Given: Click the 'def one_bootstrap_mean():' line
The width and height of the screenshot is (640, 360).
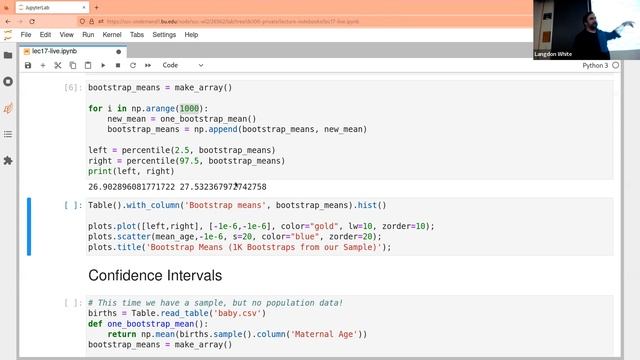Looking at the screenshot, I should (x=148, y=324).
